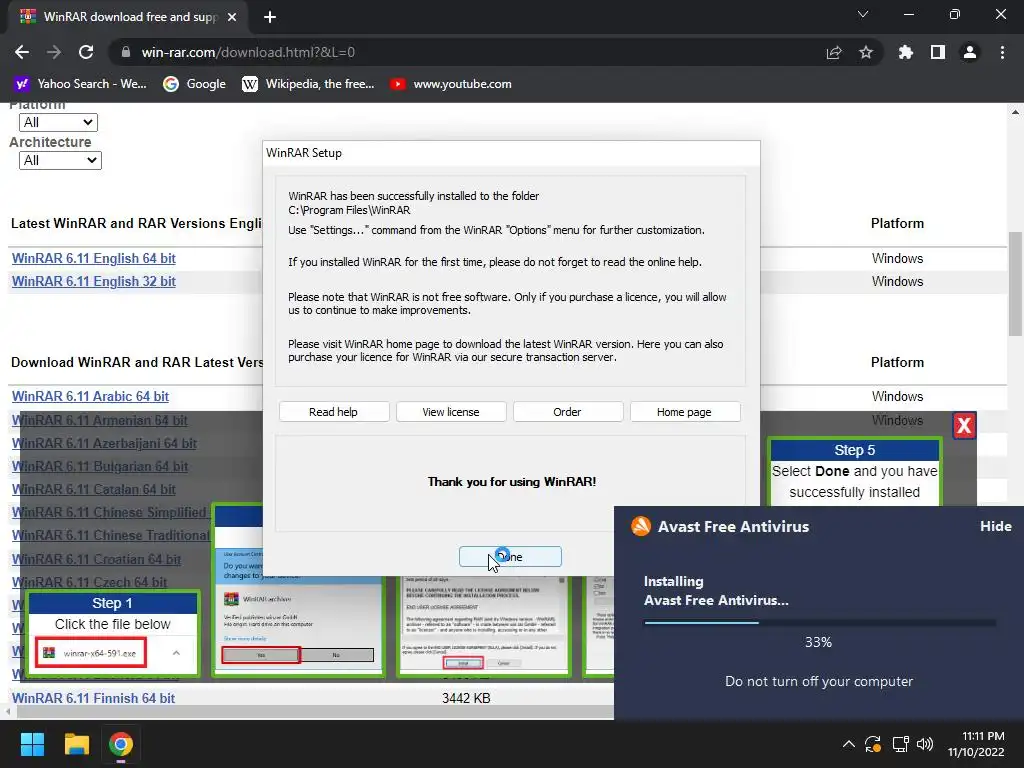
Task: Close the red X step overlay
Action: pyautogui.click(x=964, y=426)
